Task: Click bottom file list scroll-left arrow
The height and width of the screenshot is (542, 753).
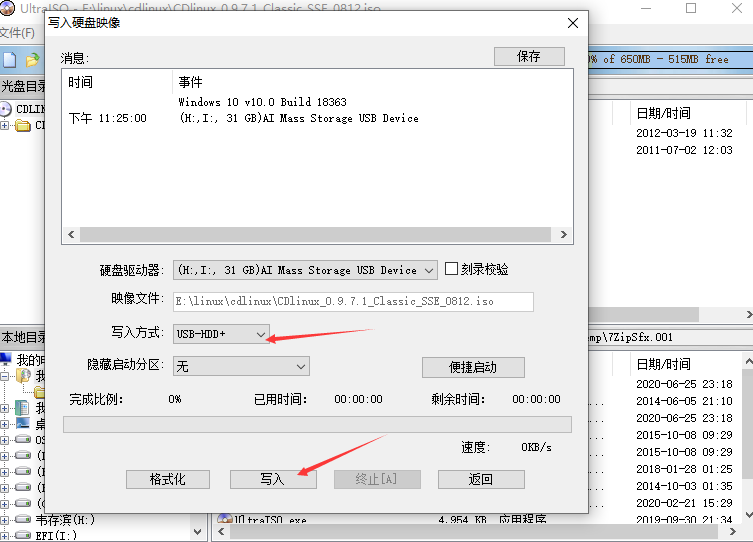Action: (x=221, y=531)
